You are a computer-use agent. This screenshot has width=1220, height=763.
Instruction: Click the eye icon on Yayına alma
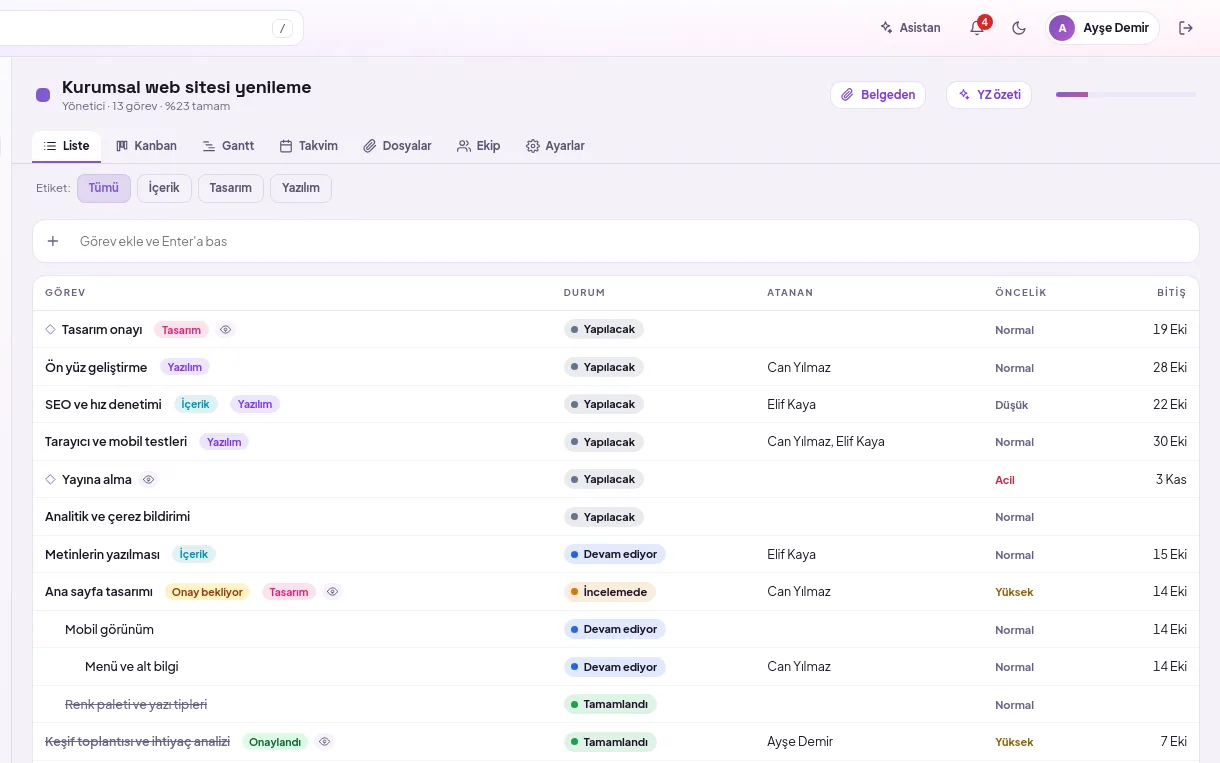coord(148,480)
